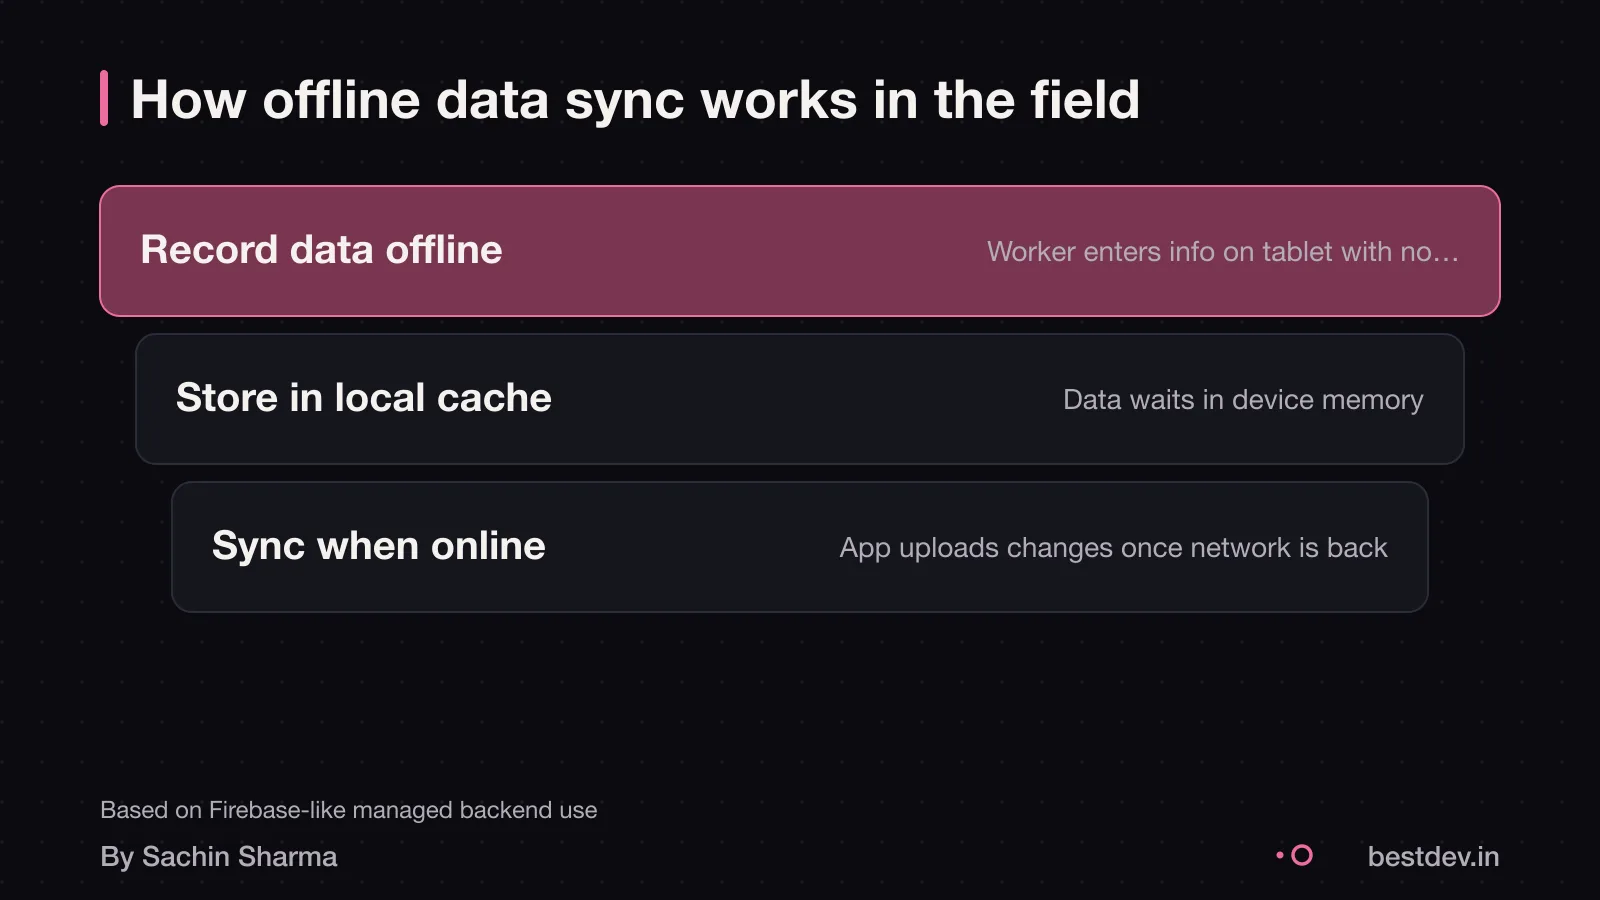Click "Data waits in device memory" description

tap(1243, 400)
